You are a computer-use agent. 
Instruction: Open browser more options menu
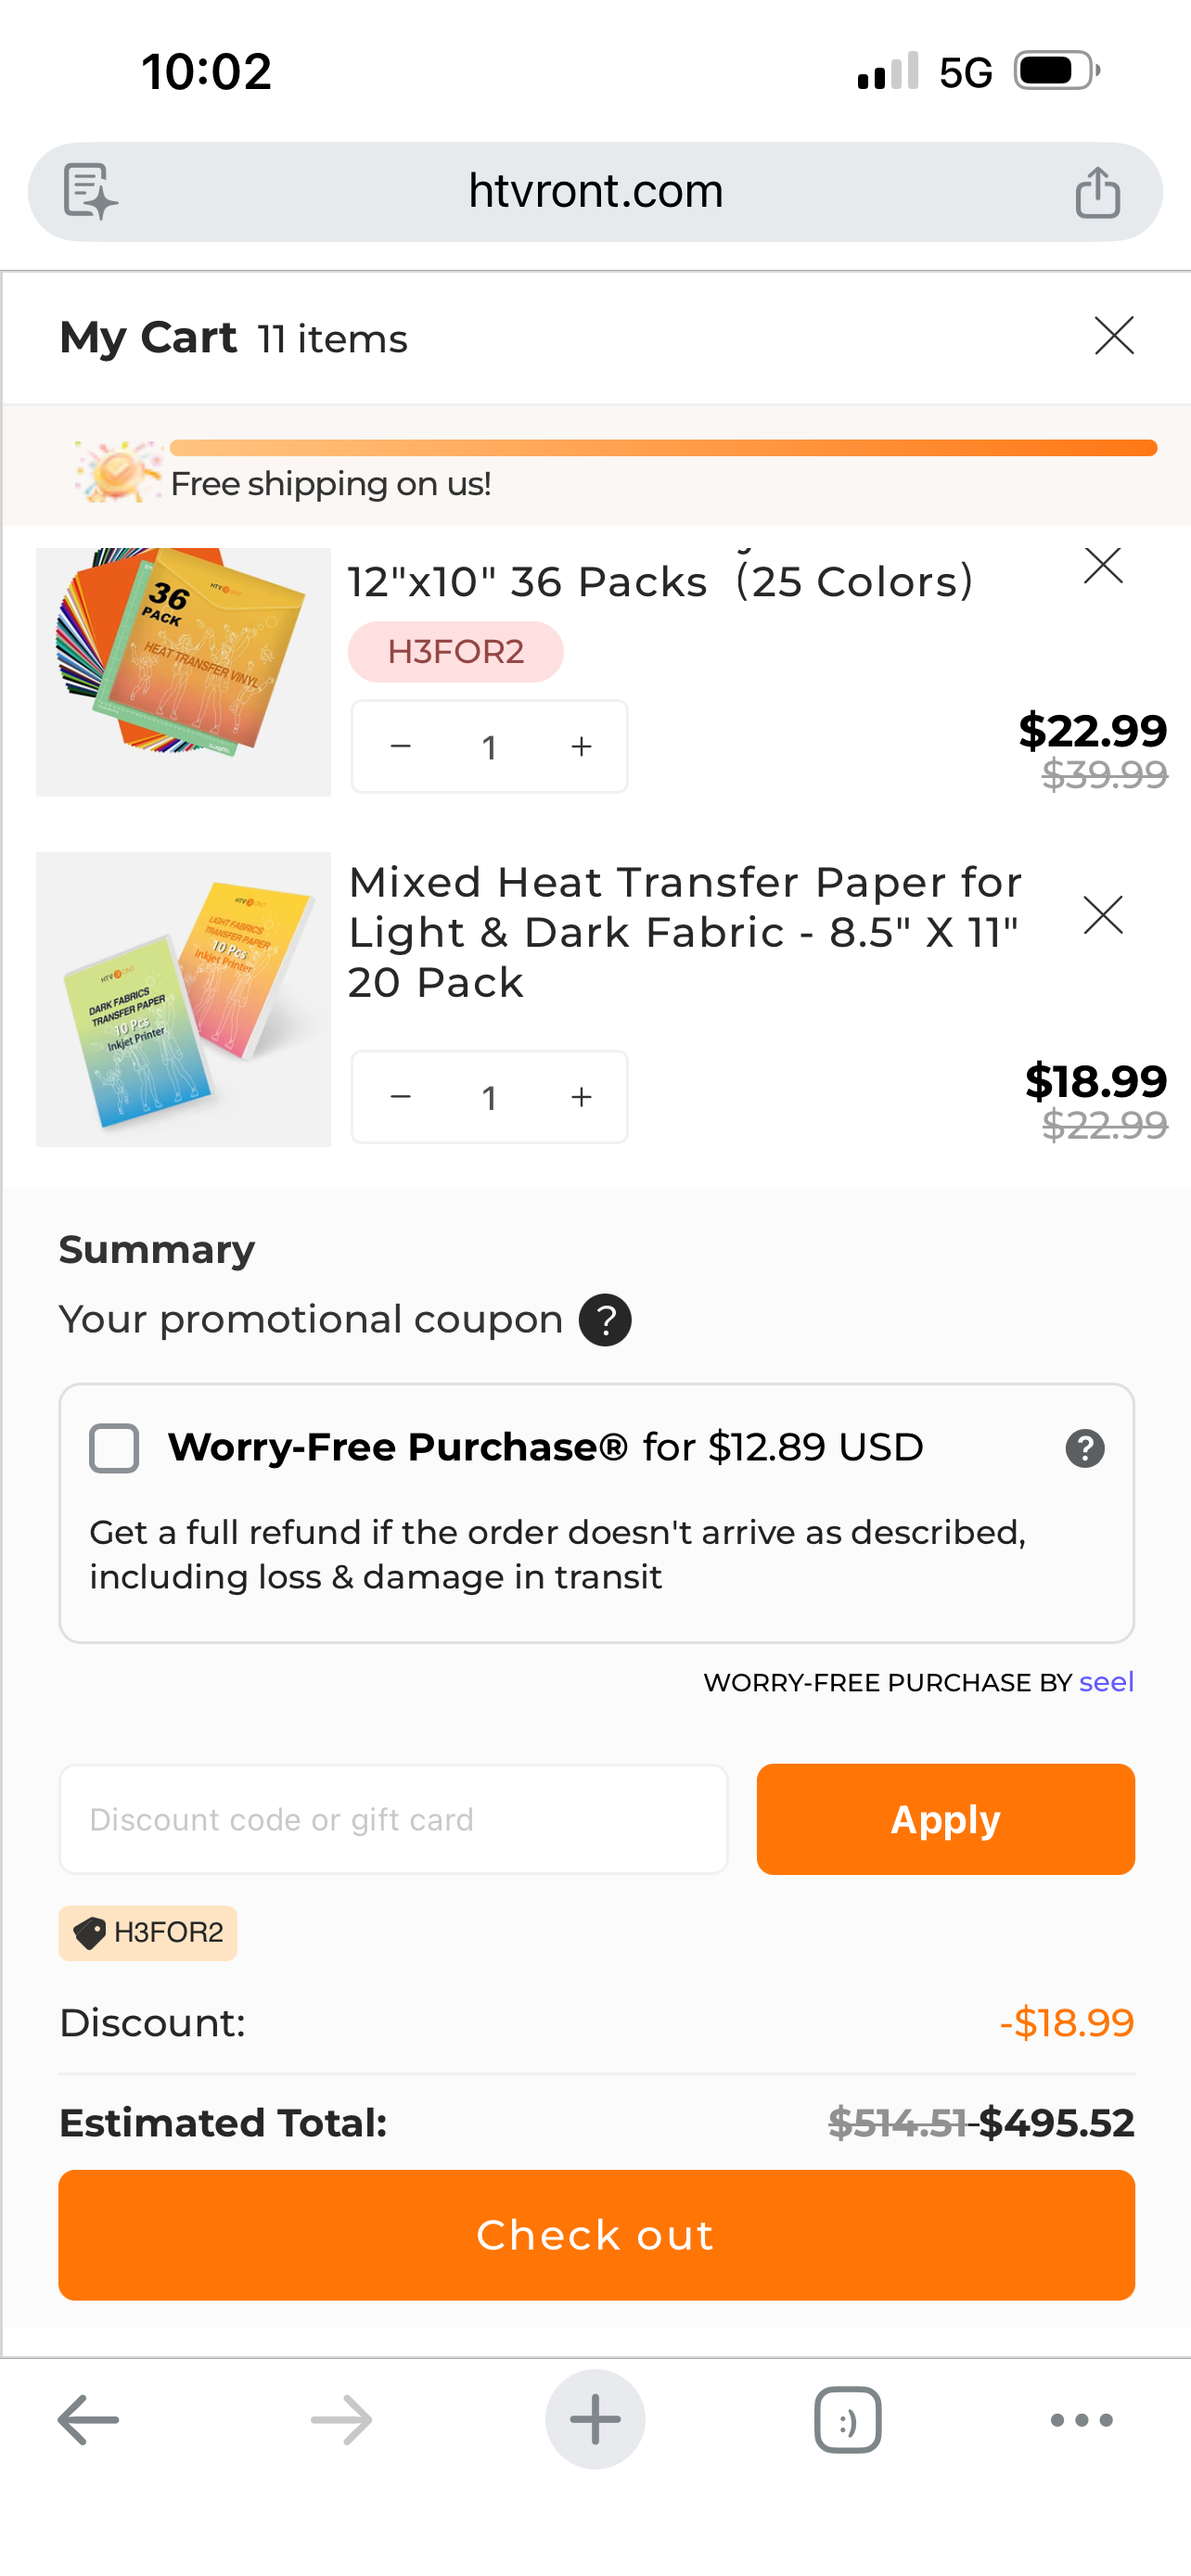[x=1081, y=2420]
